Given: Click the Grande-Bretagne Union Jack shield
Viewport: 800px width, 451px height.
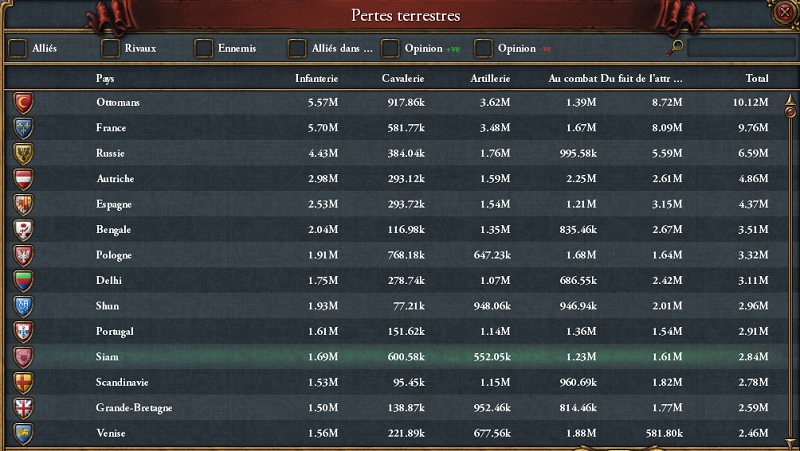Looking at the screenshot, I should (x=23, y=408).
